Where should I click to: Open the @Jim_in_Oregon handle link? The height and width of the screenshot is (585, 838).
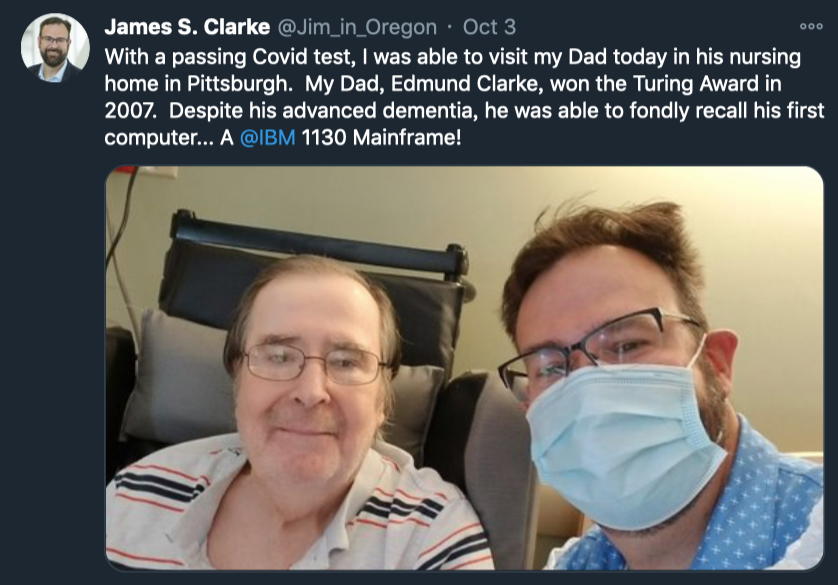357,27
